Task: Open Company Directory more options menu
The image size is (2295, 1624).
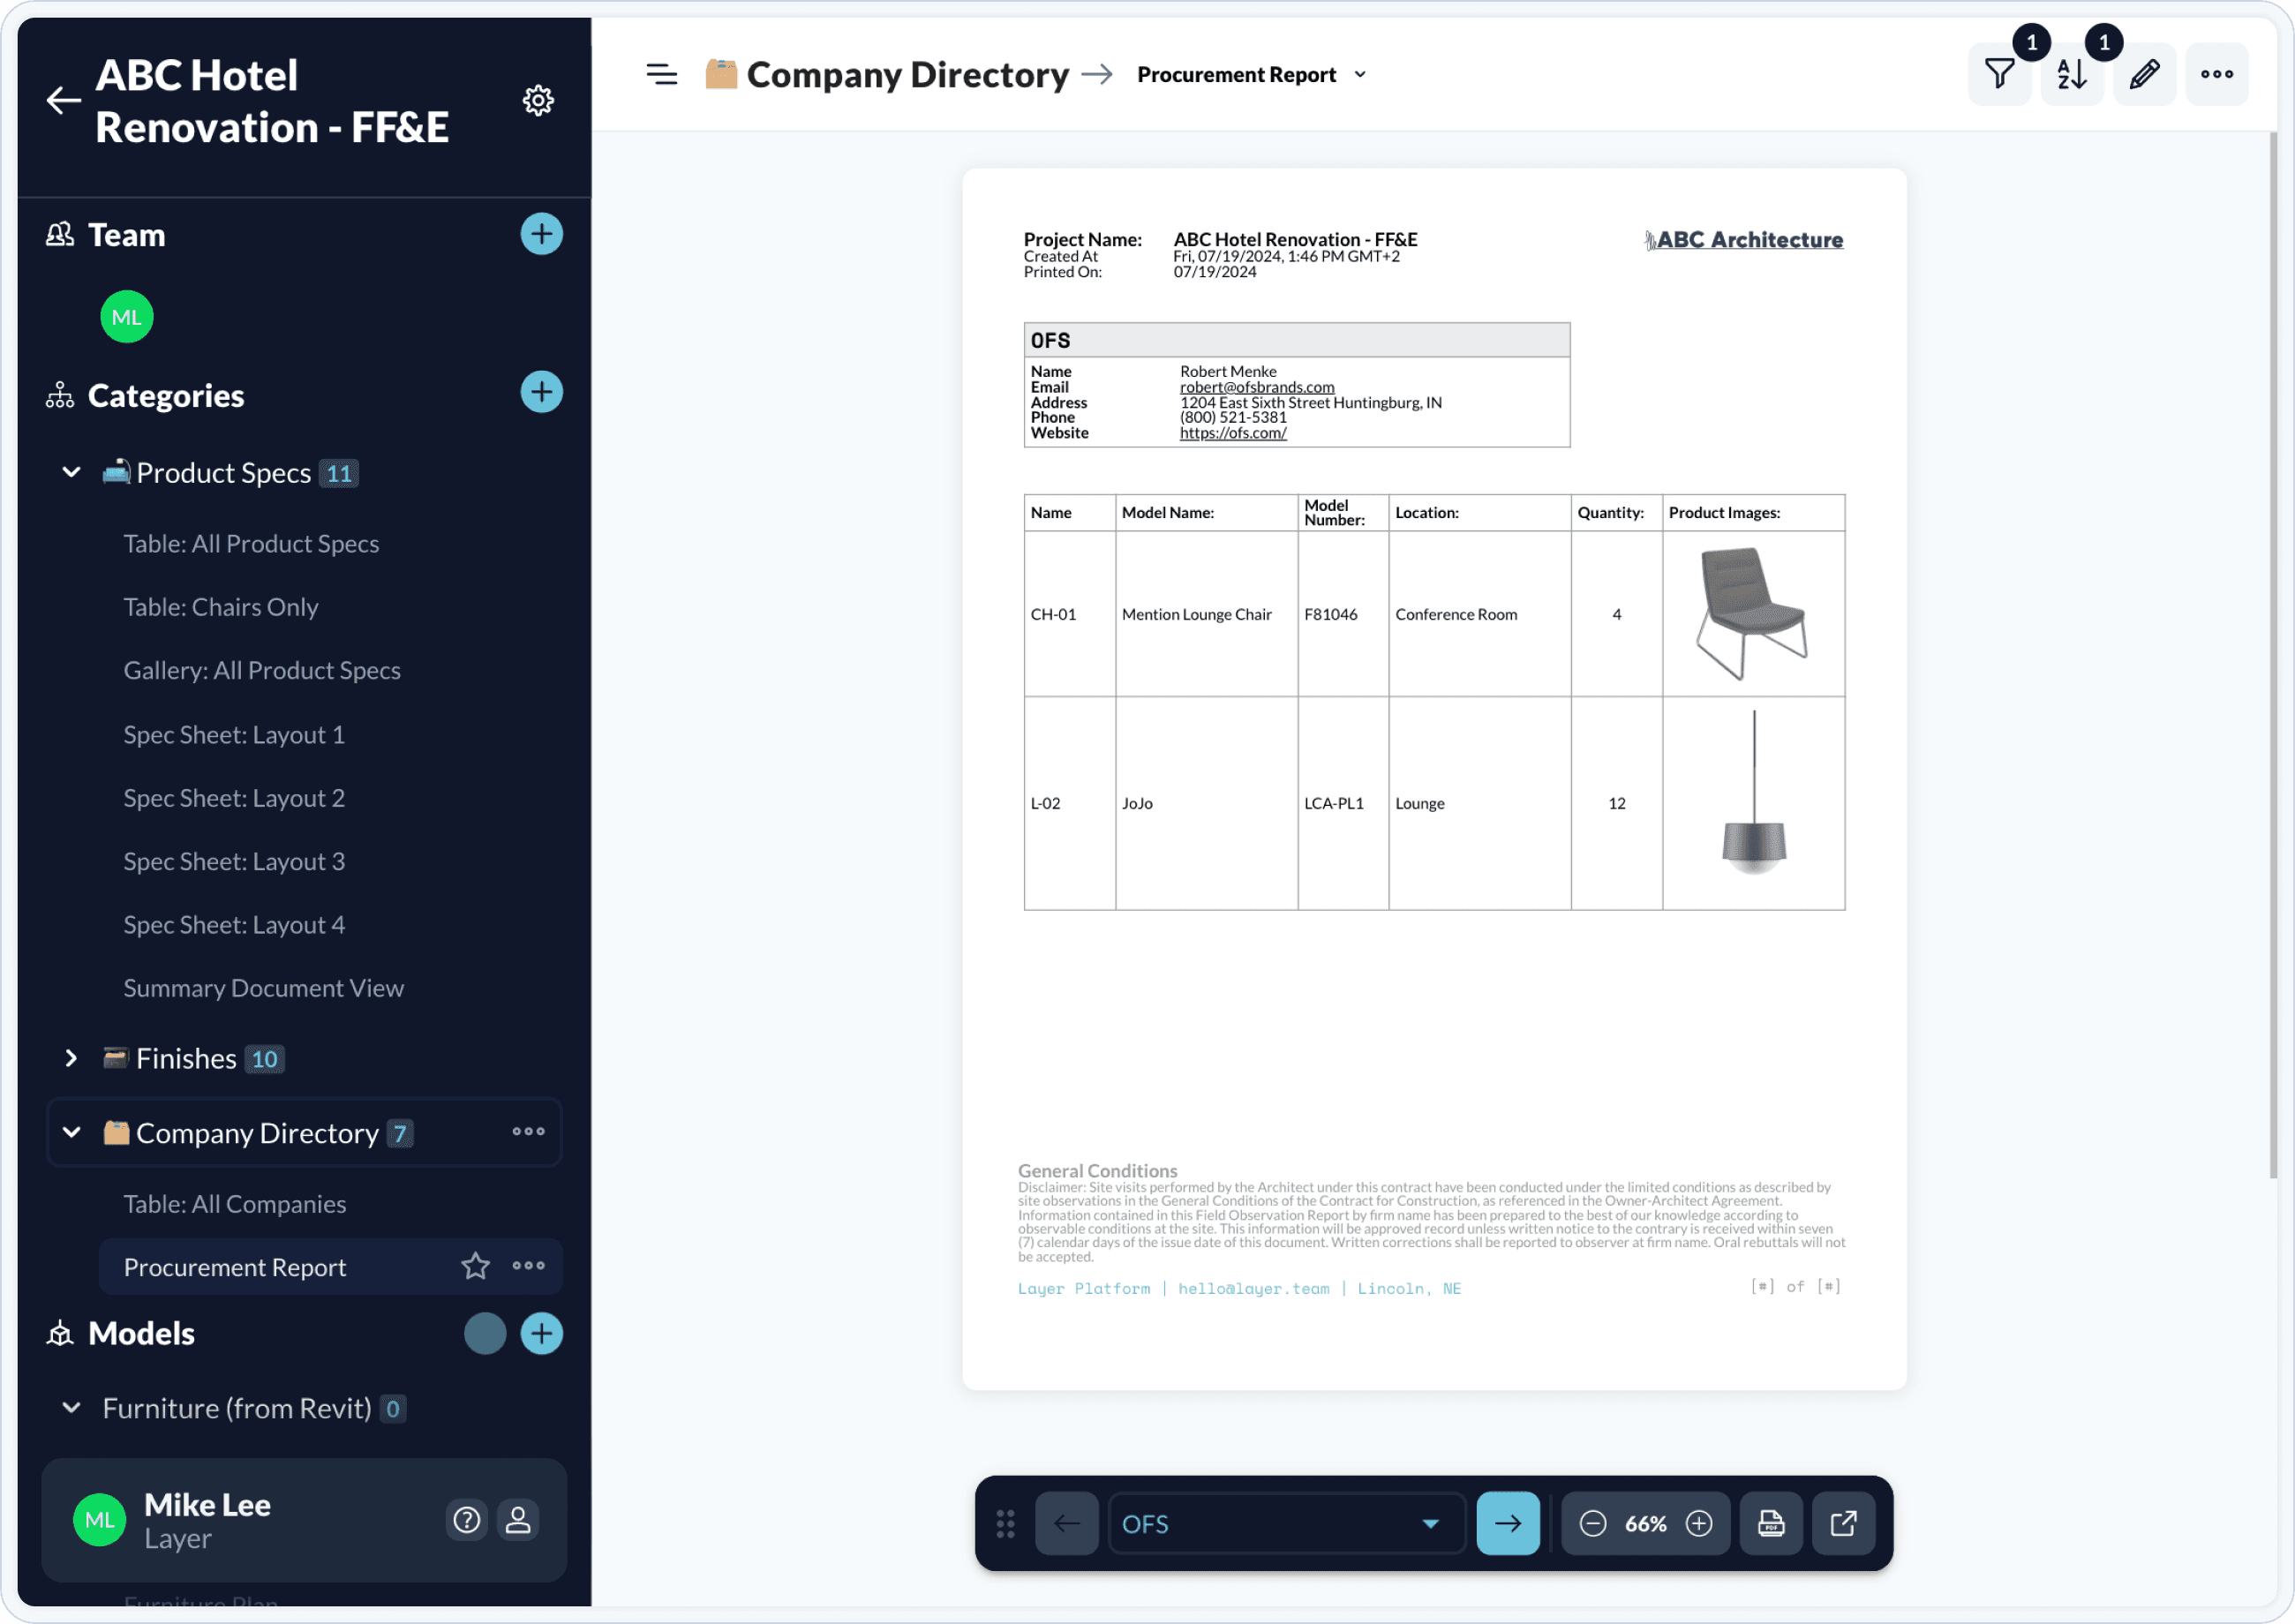Action: [528, 1132]
